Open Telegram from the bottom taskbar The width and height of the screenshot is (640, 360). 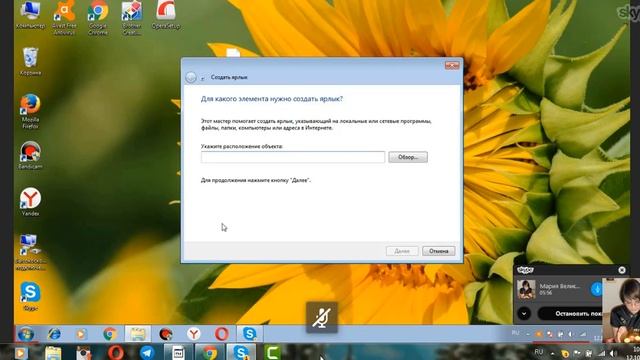(147, 352)
